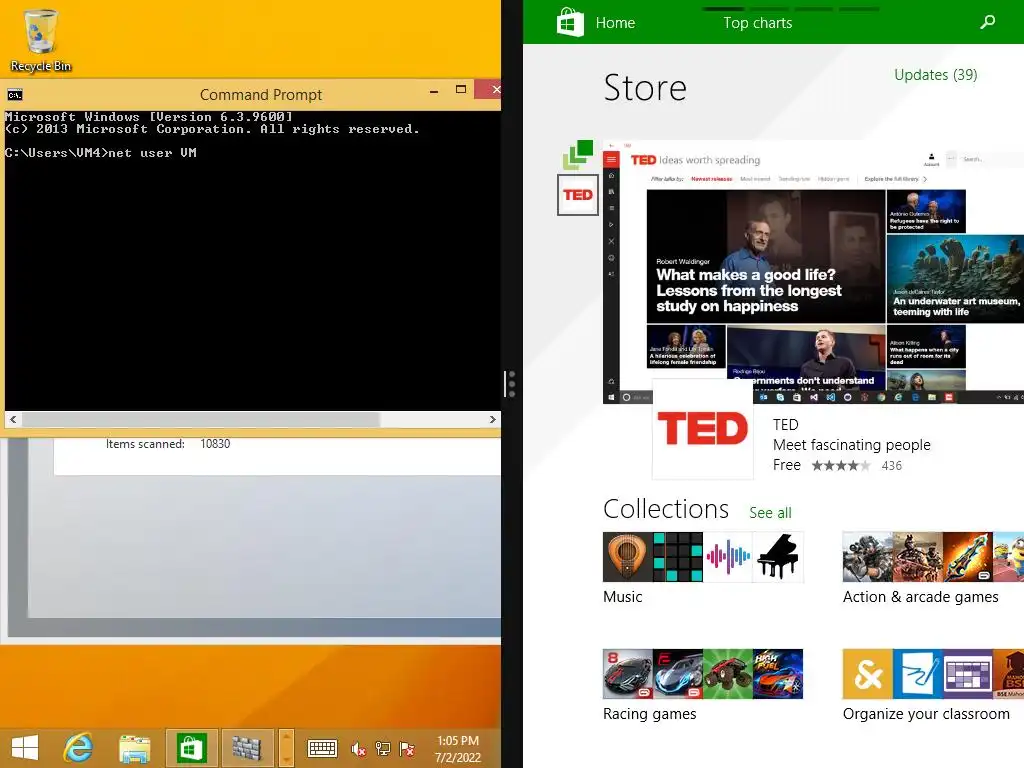This screenshot has width=1024, height=768.
Task: Click the Command Prompt title bar icon
Action: coord(14,95)
